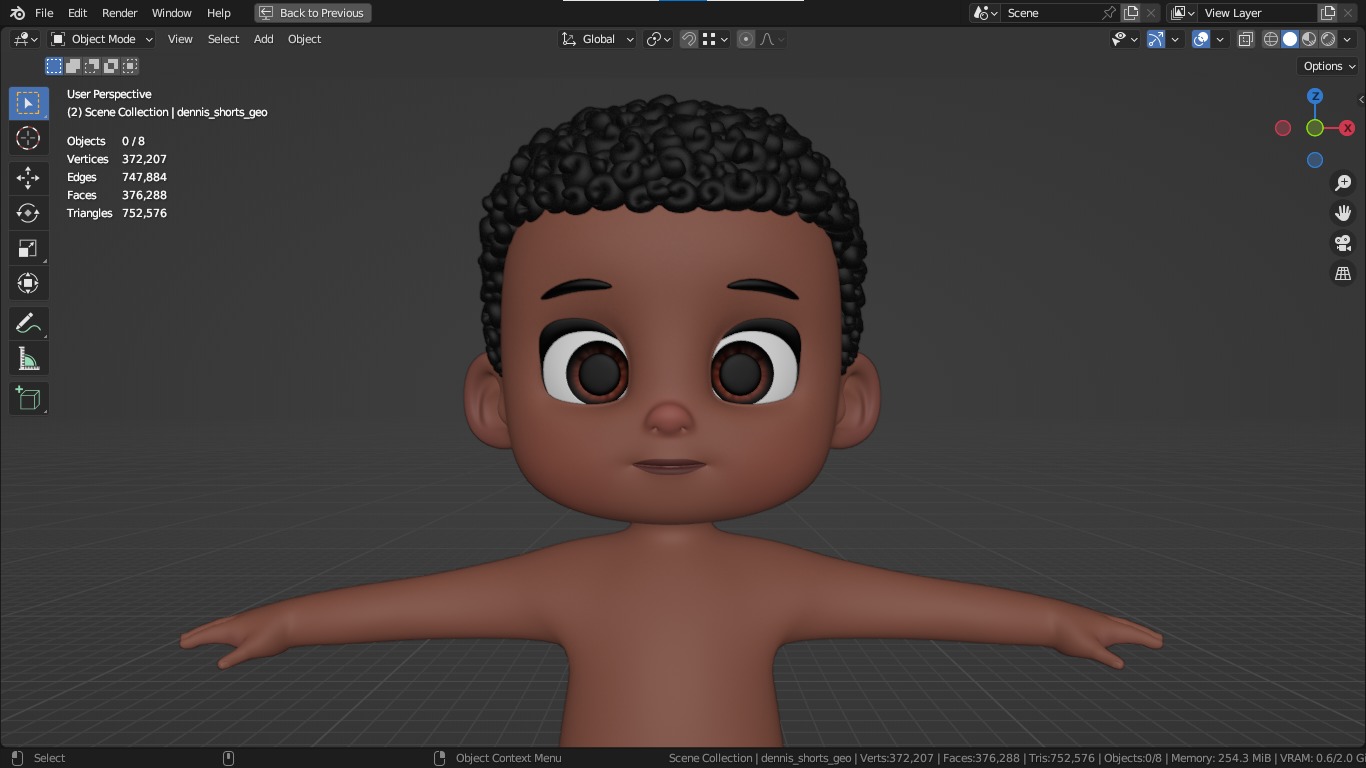Click the viewport zoom magnifier icon

tap(1343, 183)
